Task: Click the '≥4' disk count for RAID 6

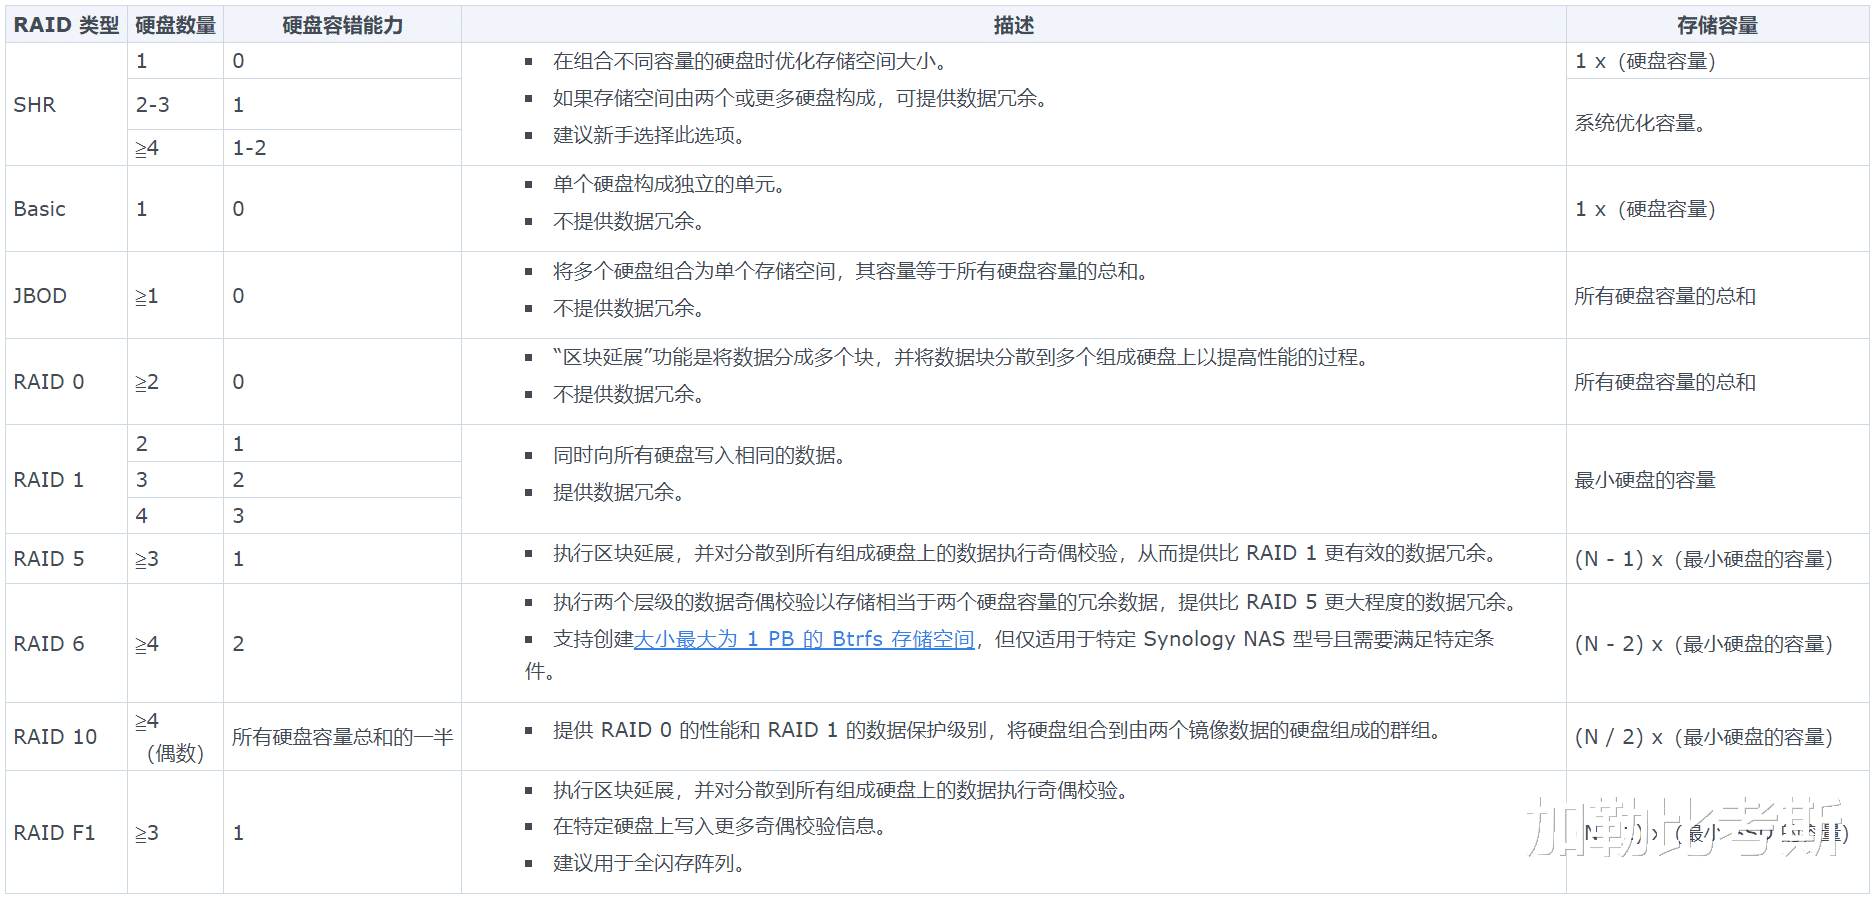Action: pyautogui.click(x=147, y=644)
